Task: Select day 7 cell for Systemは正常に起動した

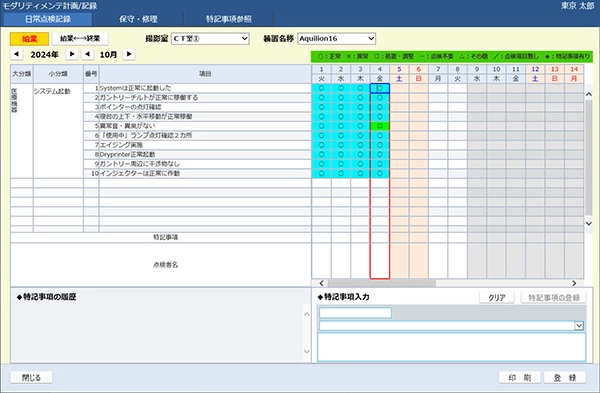Action: click(438, 88)
